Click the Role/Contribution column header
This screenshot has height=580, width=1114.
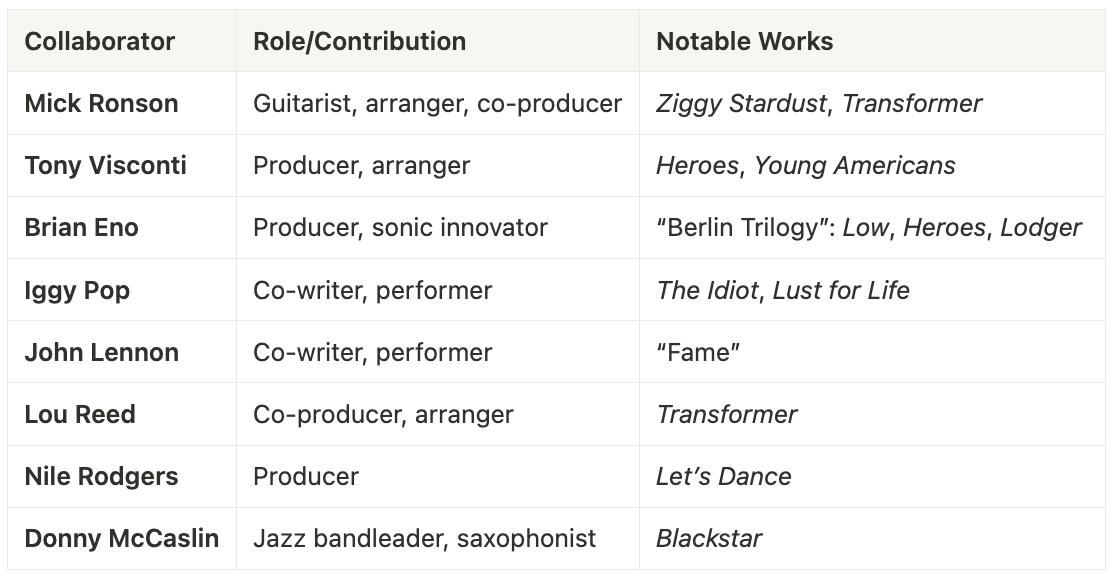pyautogui.click(x=438, y=41)
